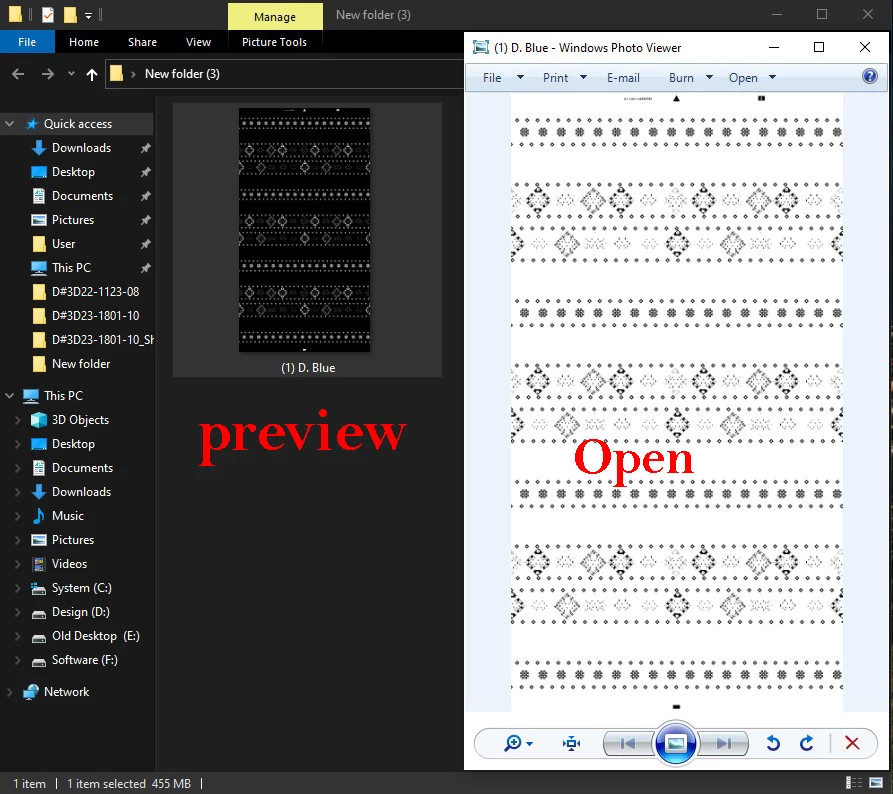Viewport: 893px width, 794px height.
Task: Switch to the Share ribbon tab
Action: click(142, 42)
